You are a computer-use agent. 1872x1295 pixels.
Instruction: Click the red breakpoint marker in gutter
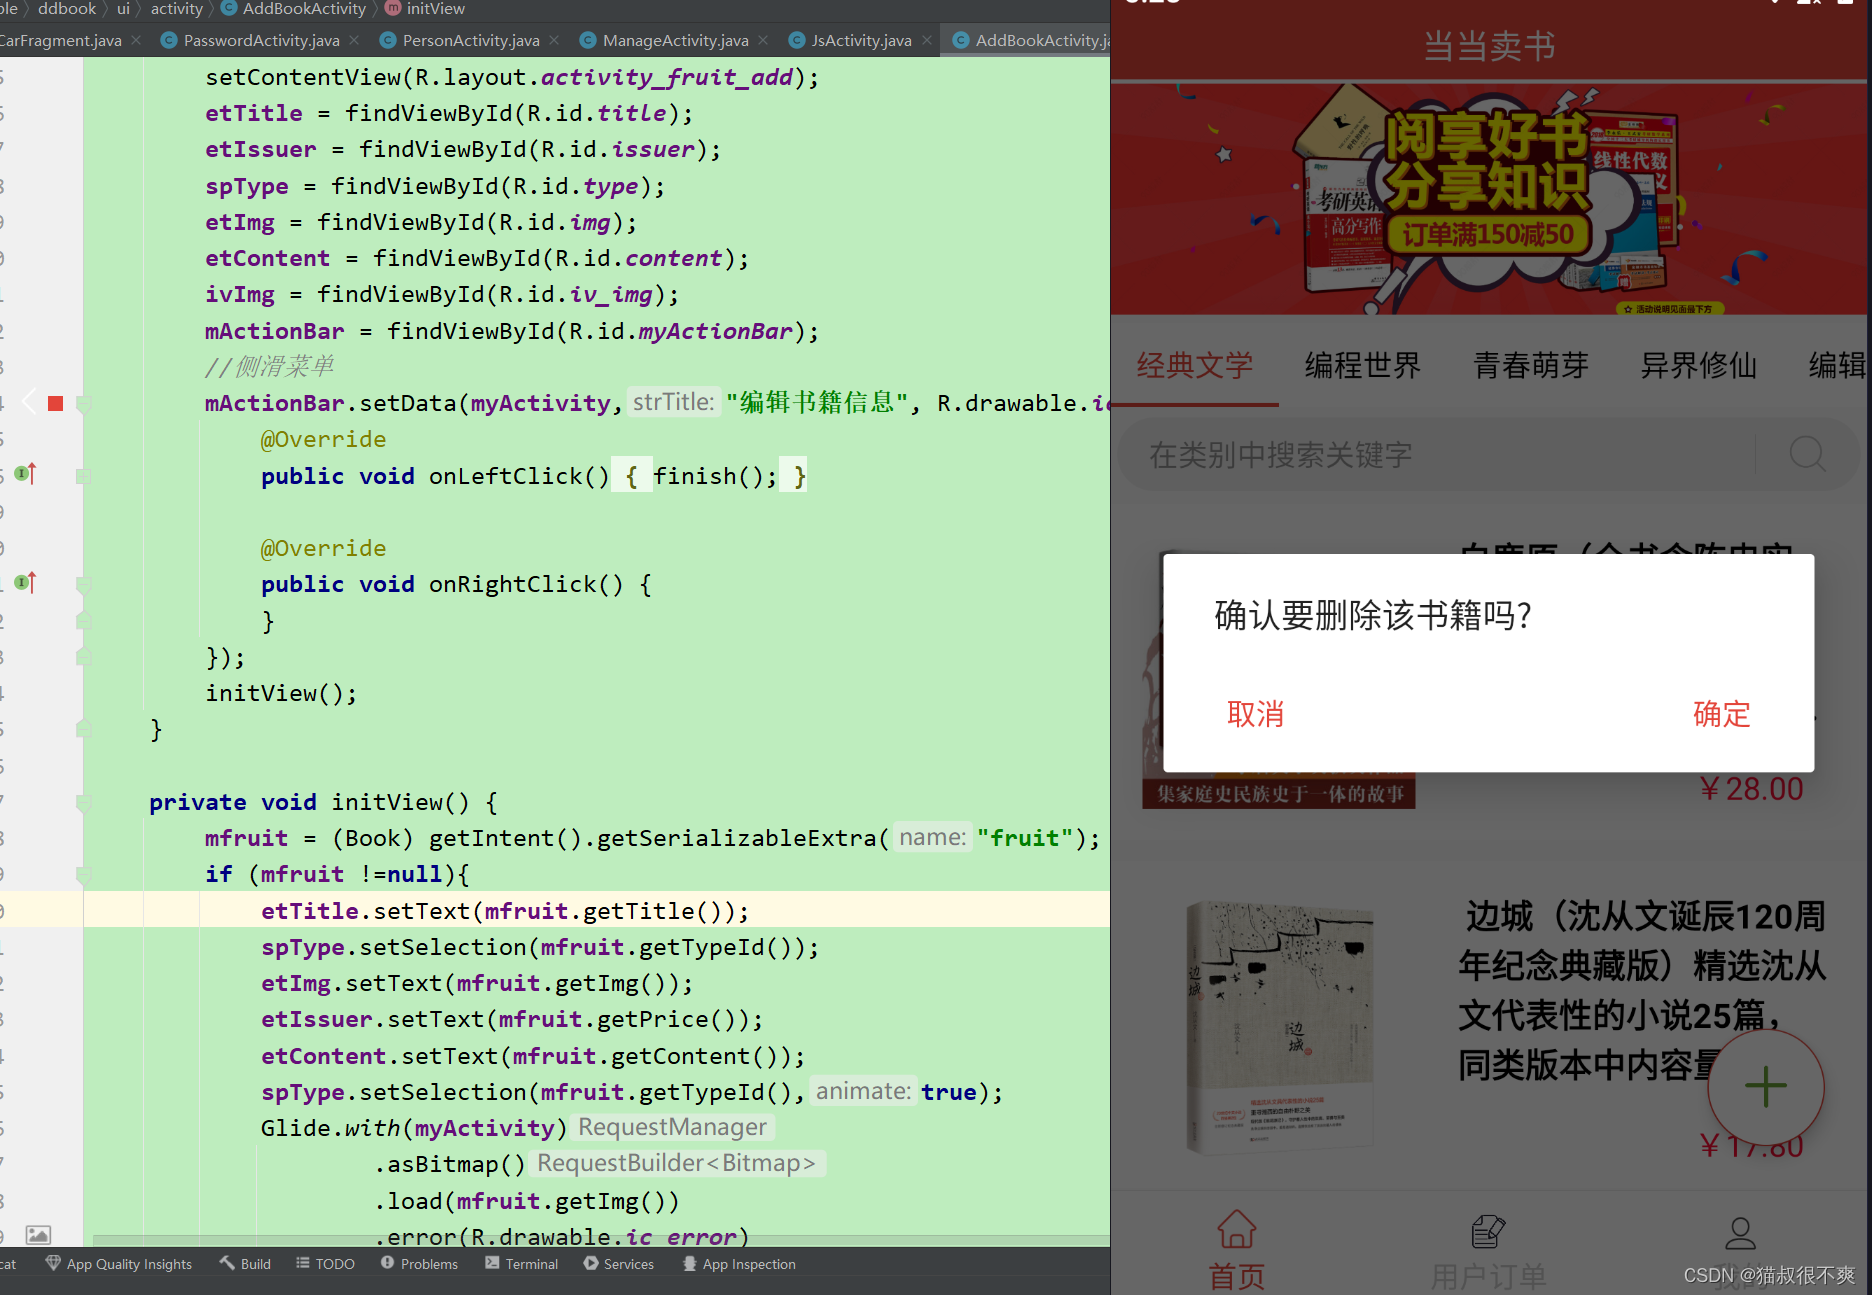point(56,403)
